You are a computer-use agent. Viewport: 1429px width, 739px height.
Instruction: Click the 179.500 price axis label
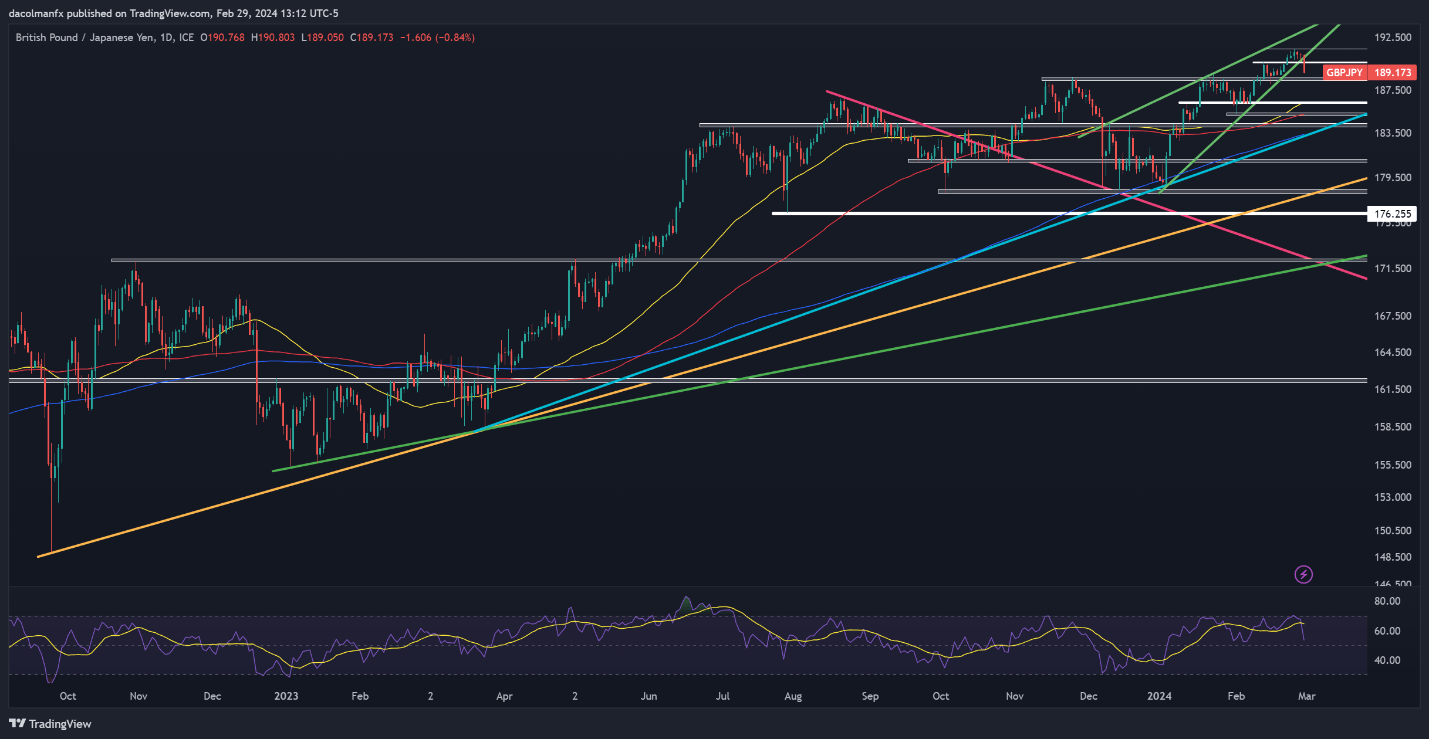click(1393, 178)
